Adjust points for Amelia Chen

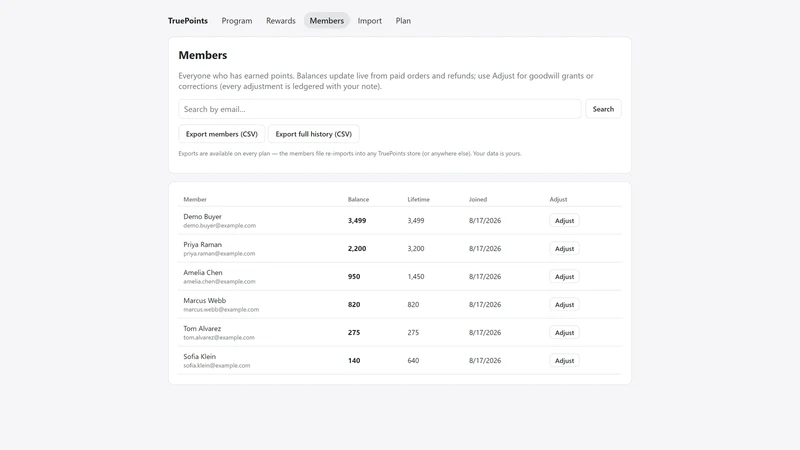(x=564, y=277)
